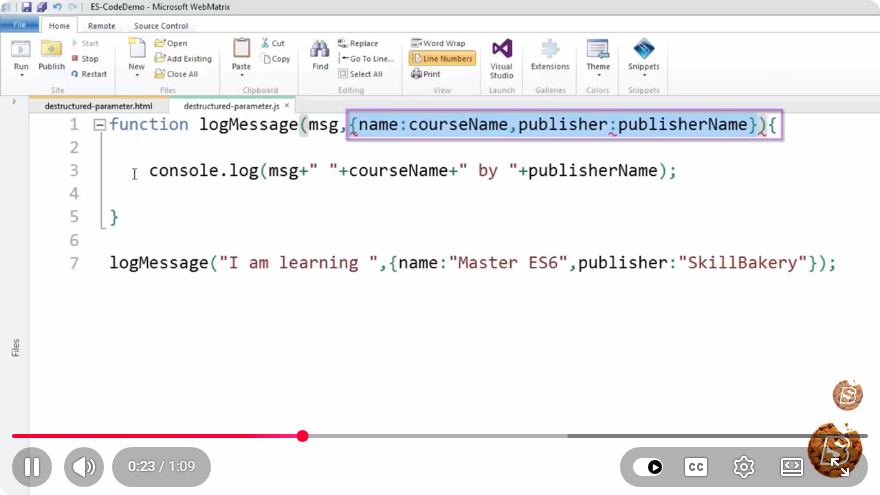Image resolution: width=880 pixels, height=495 pixels.
Task: Click Undo in quick access toolbar
Action: tap(57, 7)
